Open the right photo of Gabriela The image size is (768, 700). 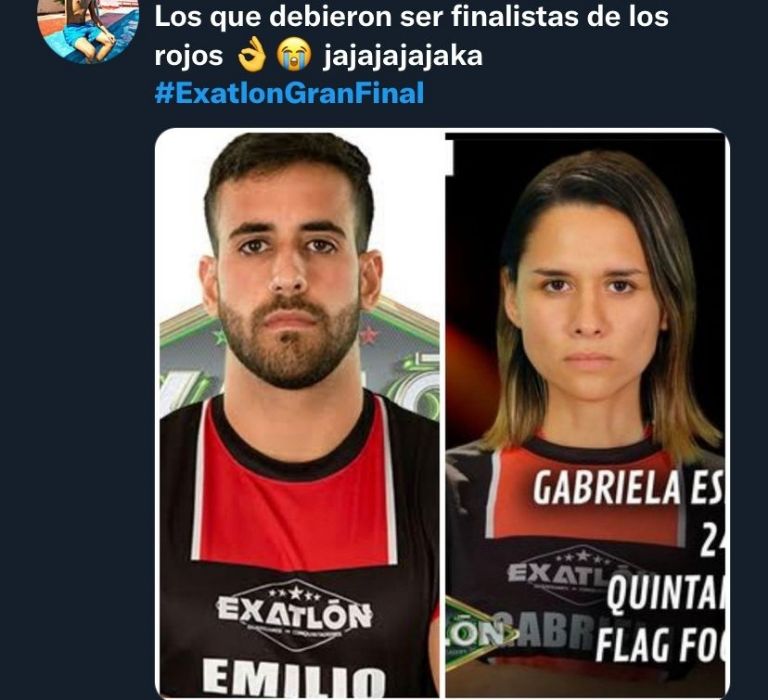(x=585, y=414)
